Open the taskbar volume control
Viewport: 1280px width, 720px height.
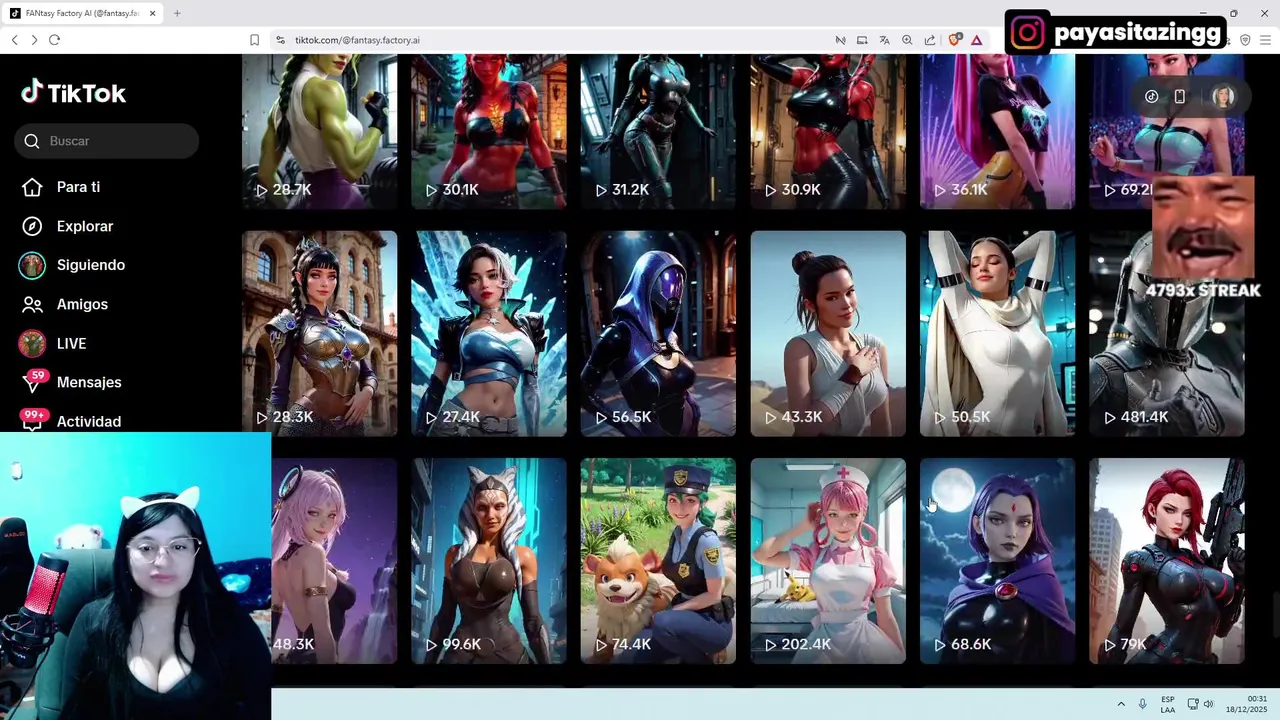(1208, 704)
